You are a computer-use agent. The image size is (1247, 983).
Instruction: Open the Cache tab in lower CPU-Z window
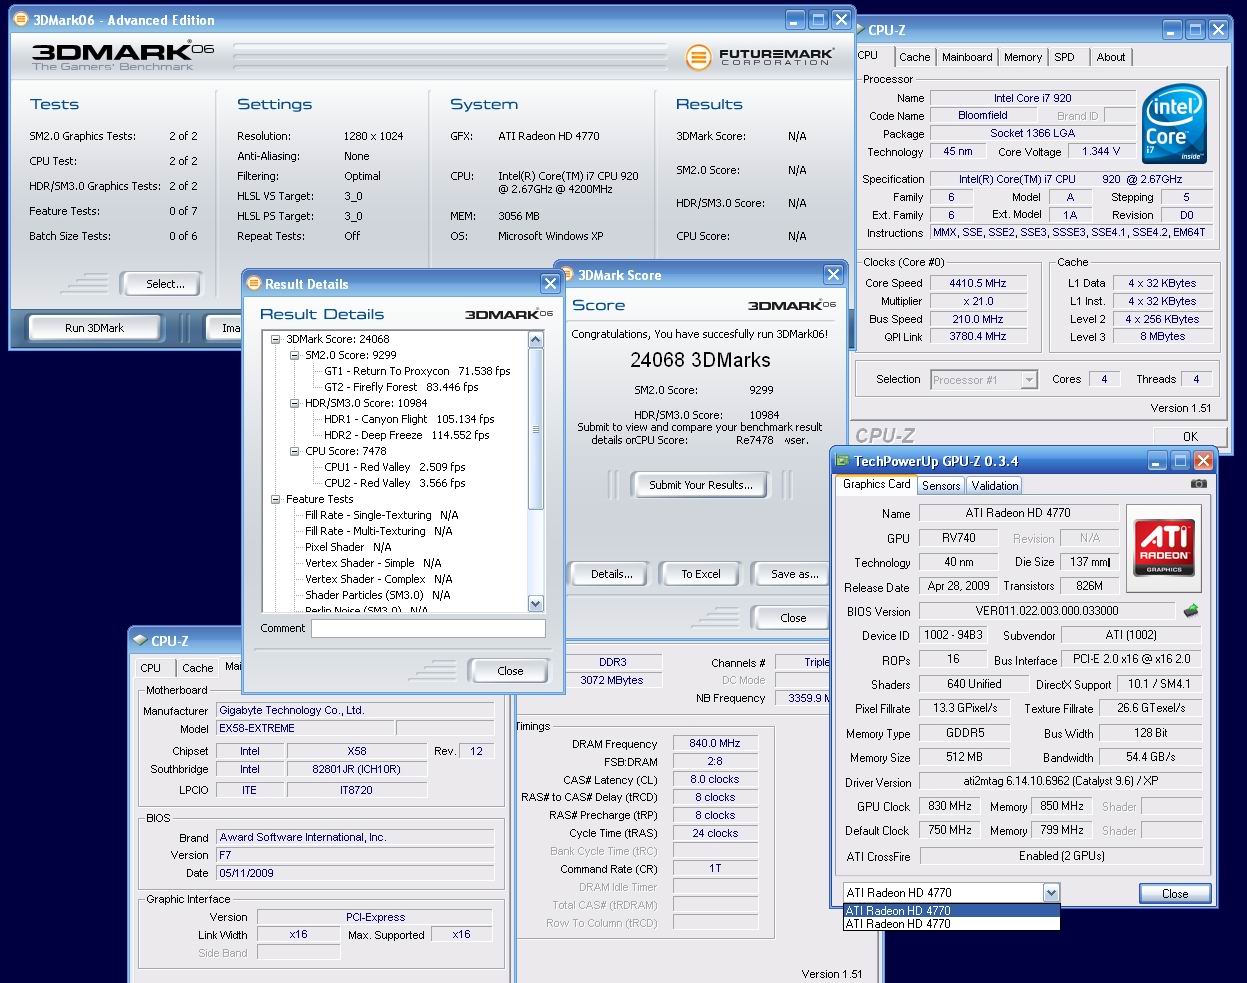coord(197,668)
